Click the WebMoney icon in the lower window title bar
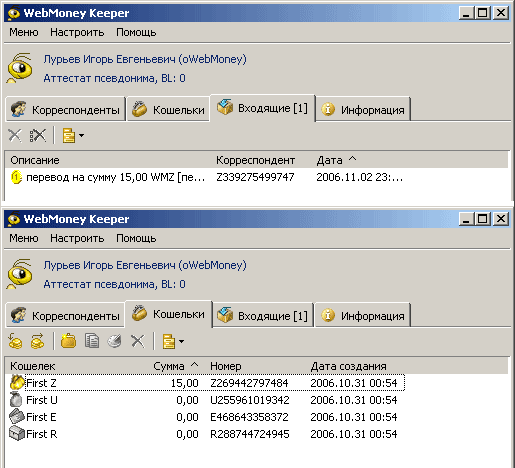Image resolution: width=515 pixels, height=468 pixels. 14,219
